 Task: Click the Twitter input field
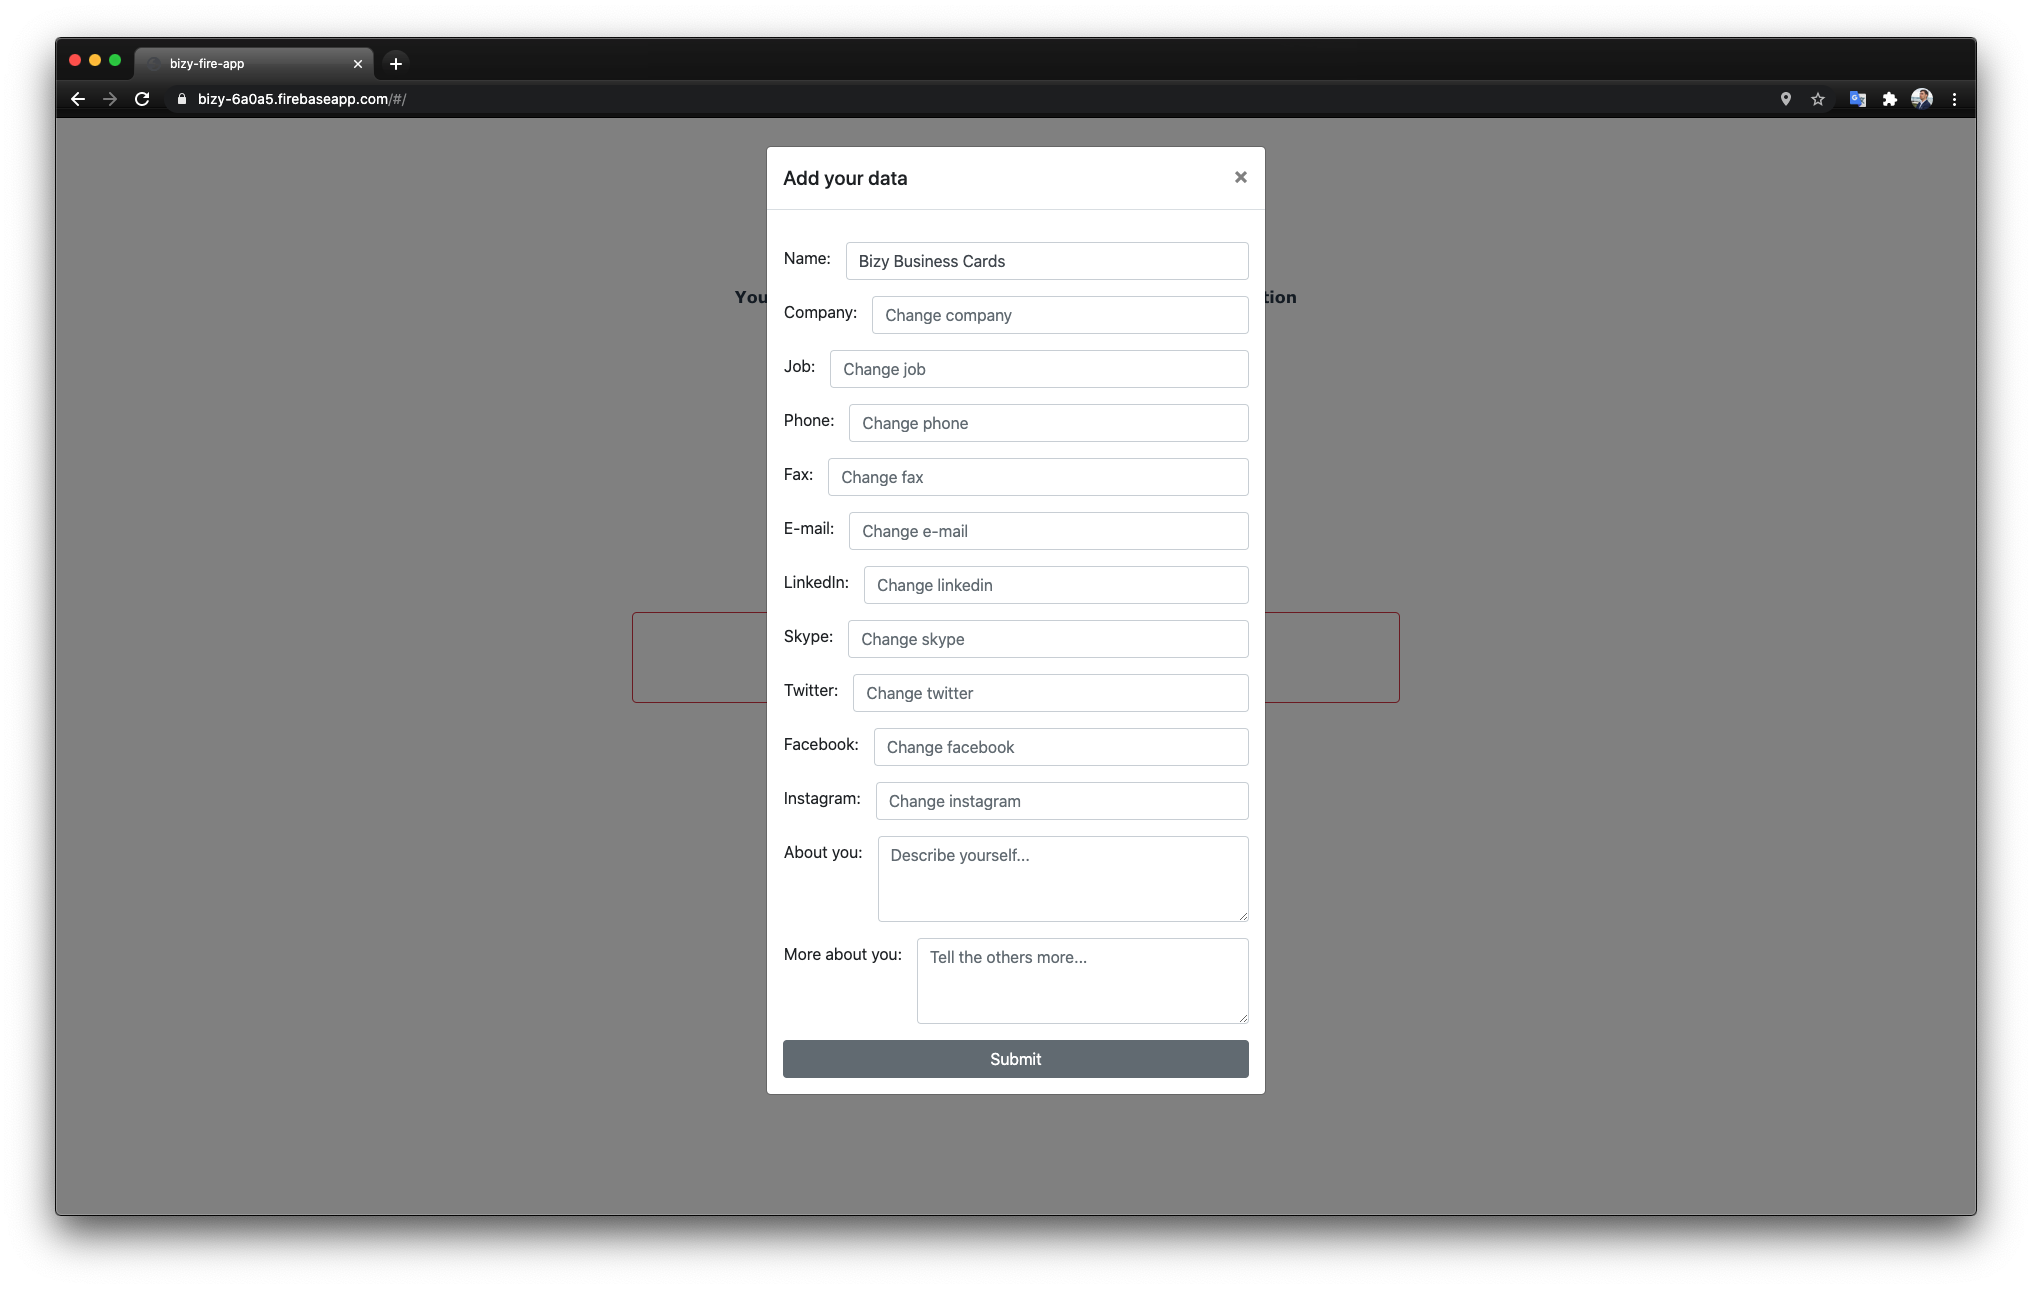pyautogui.click(x=1050, y=692)
